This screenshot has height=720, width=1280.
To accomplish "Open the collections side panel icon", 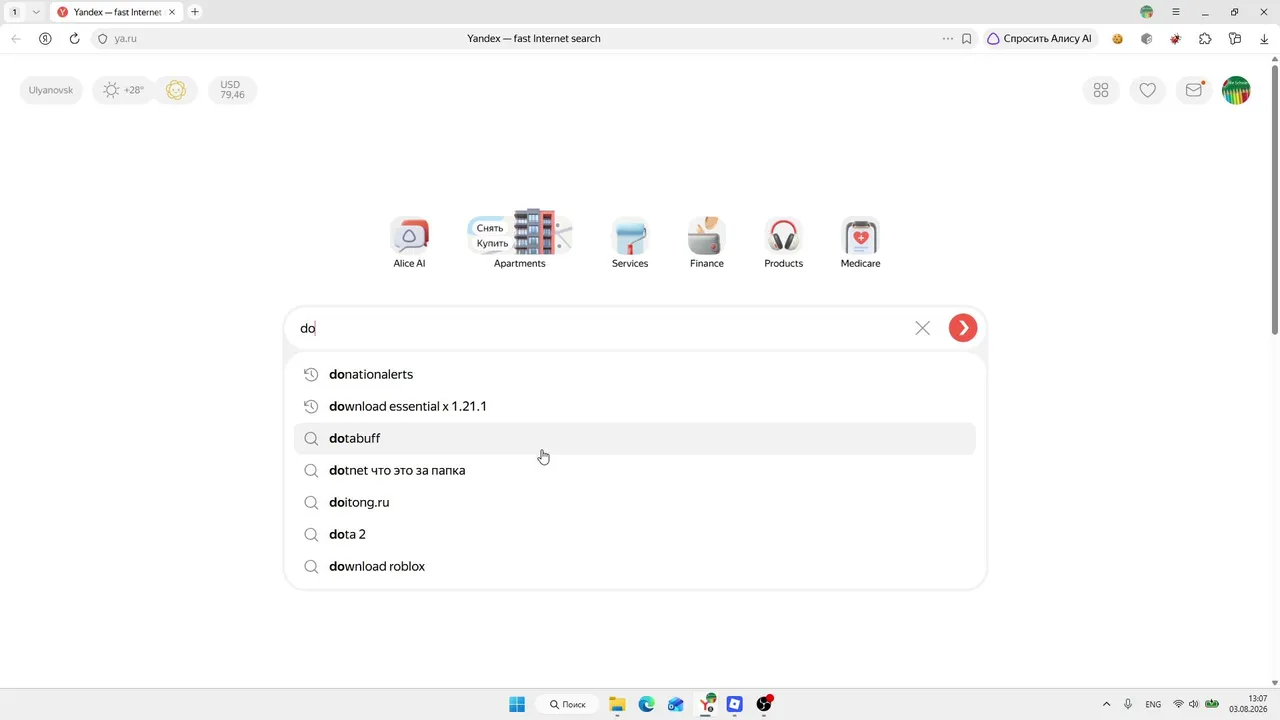I will pos(1235,38).
